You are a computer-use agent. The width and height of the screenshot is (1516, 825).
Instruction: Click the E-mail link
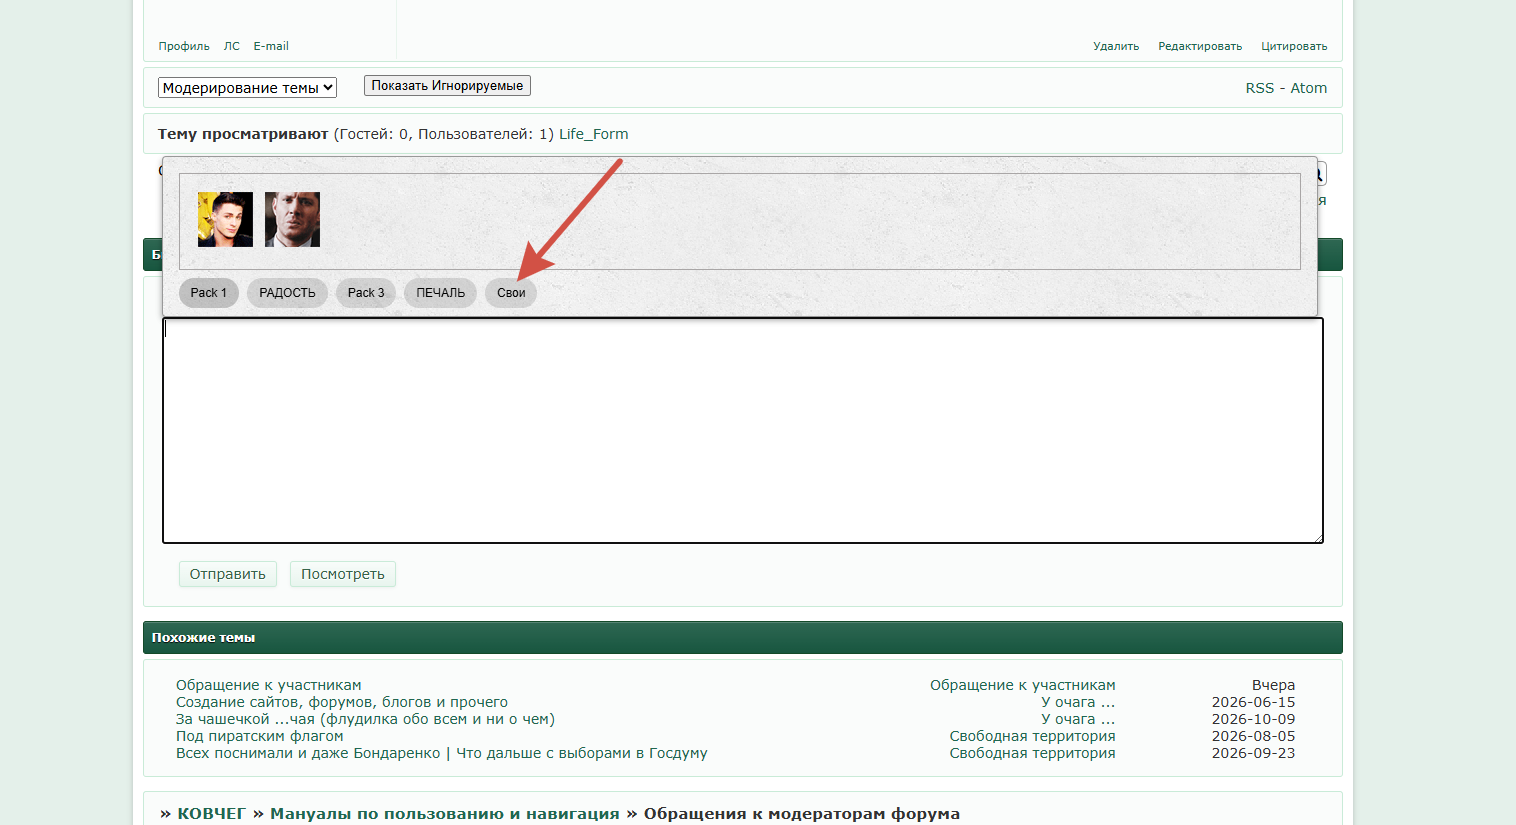[271, 46]
